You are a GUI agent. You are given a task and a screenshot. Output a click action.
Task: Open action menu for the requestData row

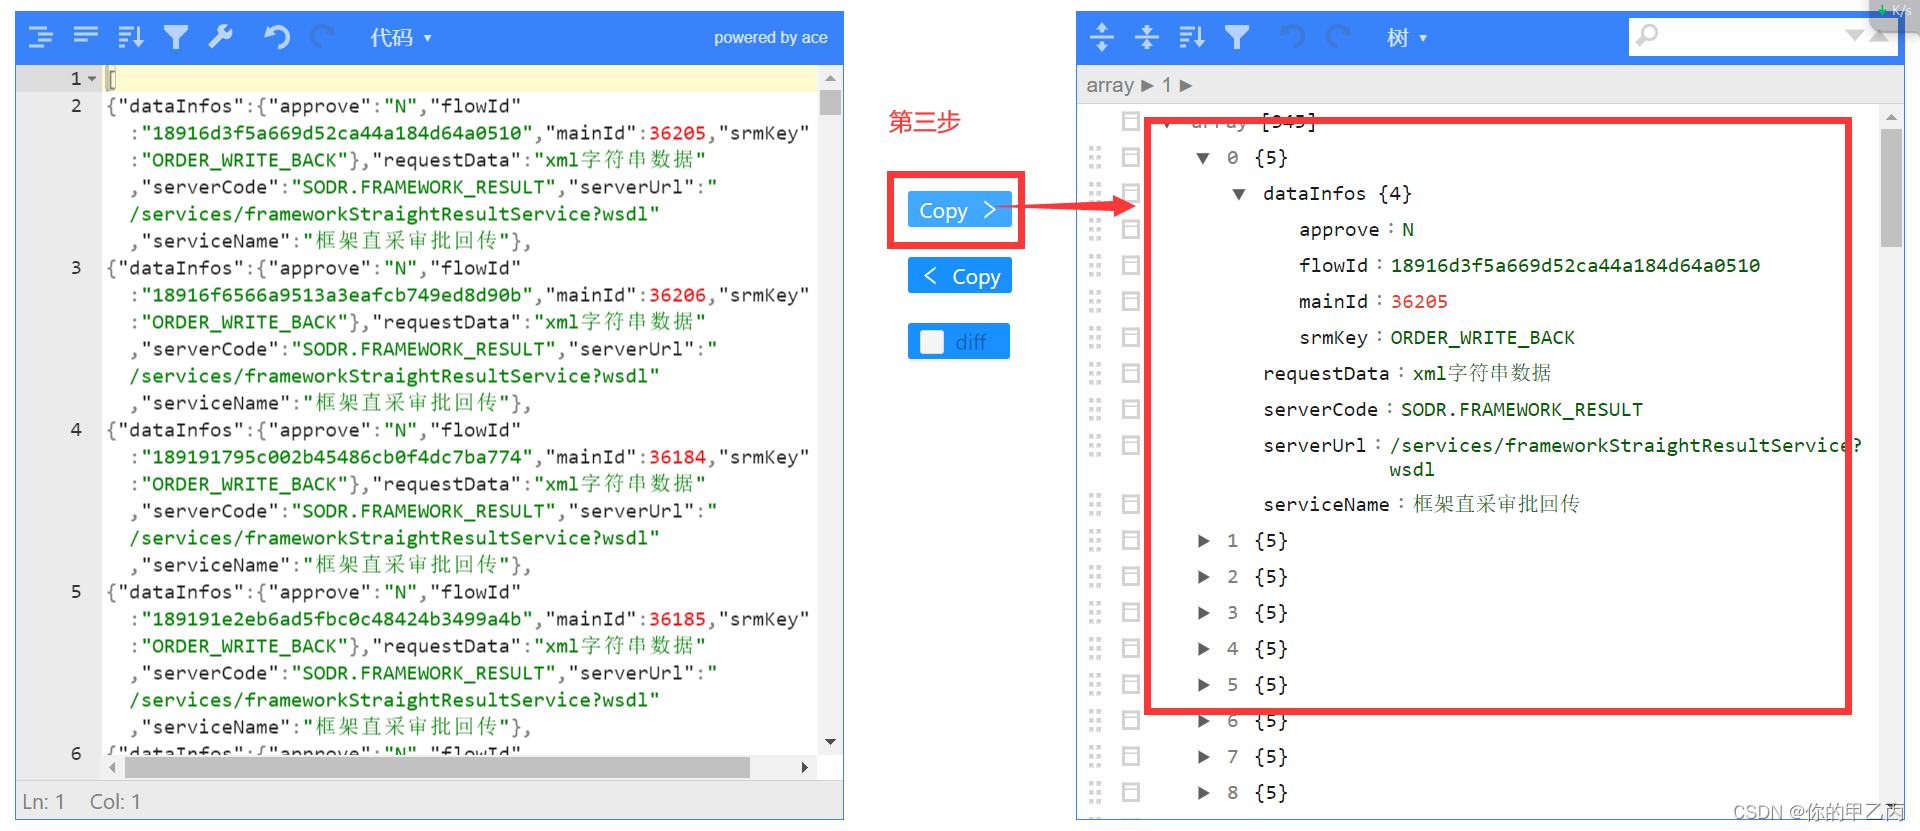pos(1131,373)
